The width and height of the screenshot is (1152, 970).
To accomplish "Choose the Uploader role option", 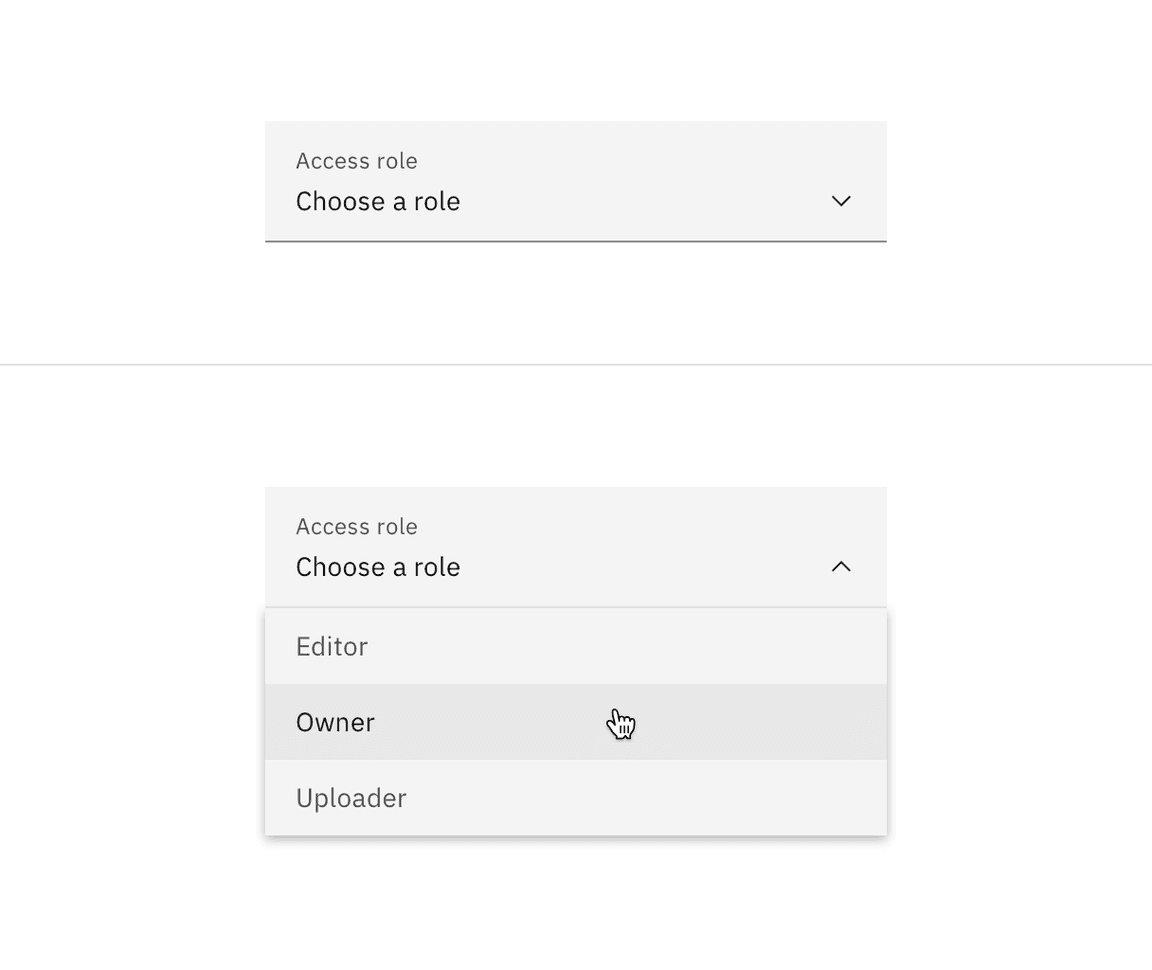I will [575, 798].
